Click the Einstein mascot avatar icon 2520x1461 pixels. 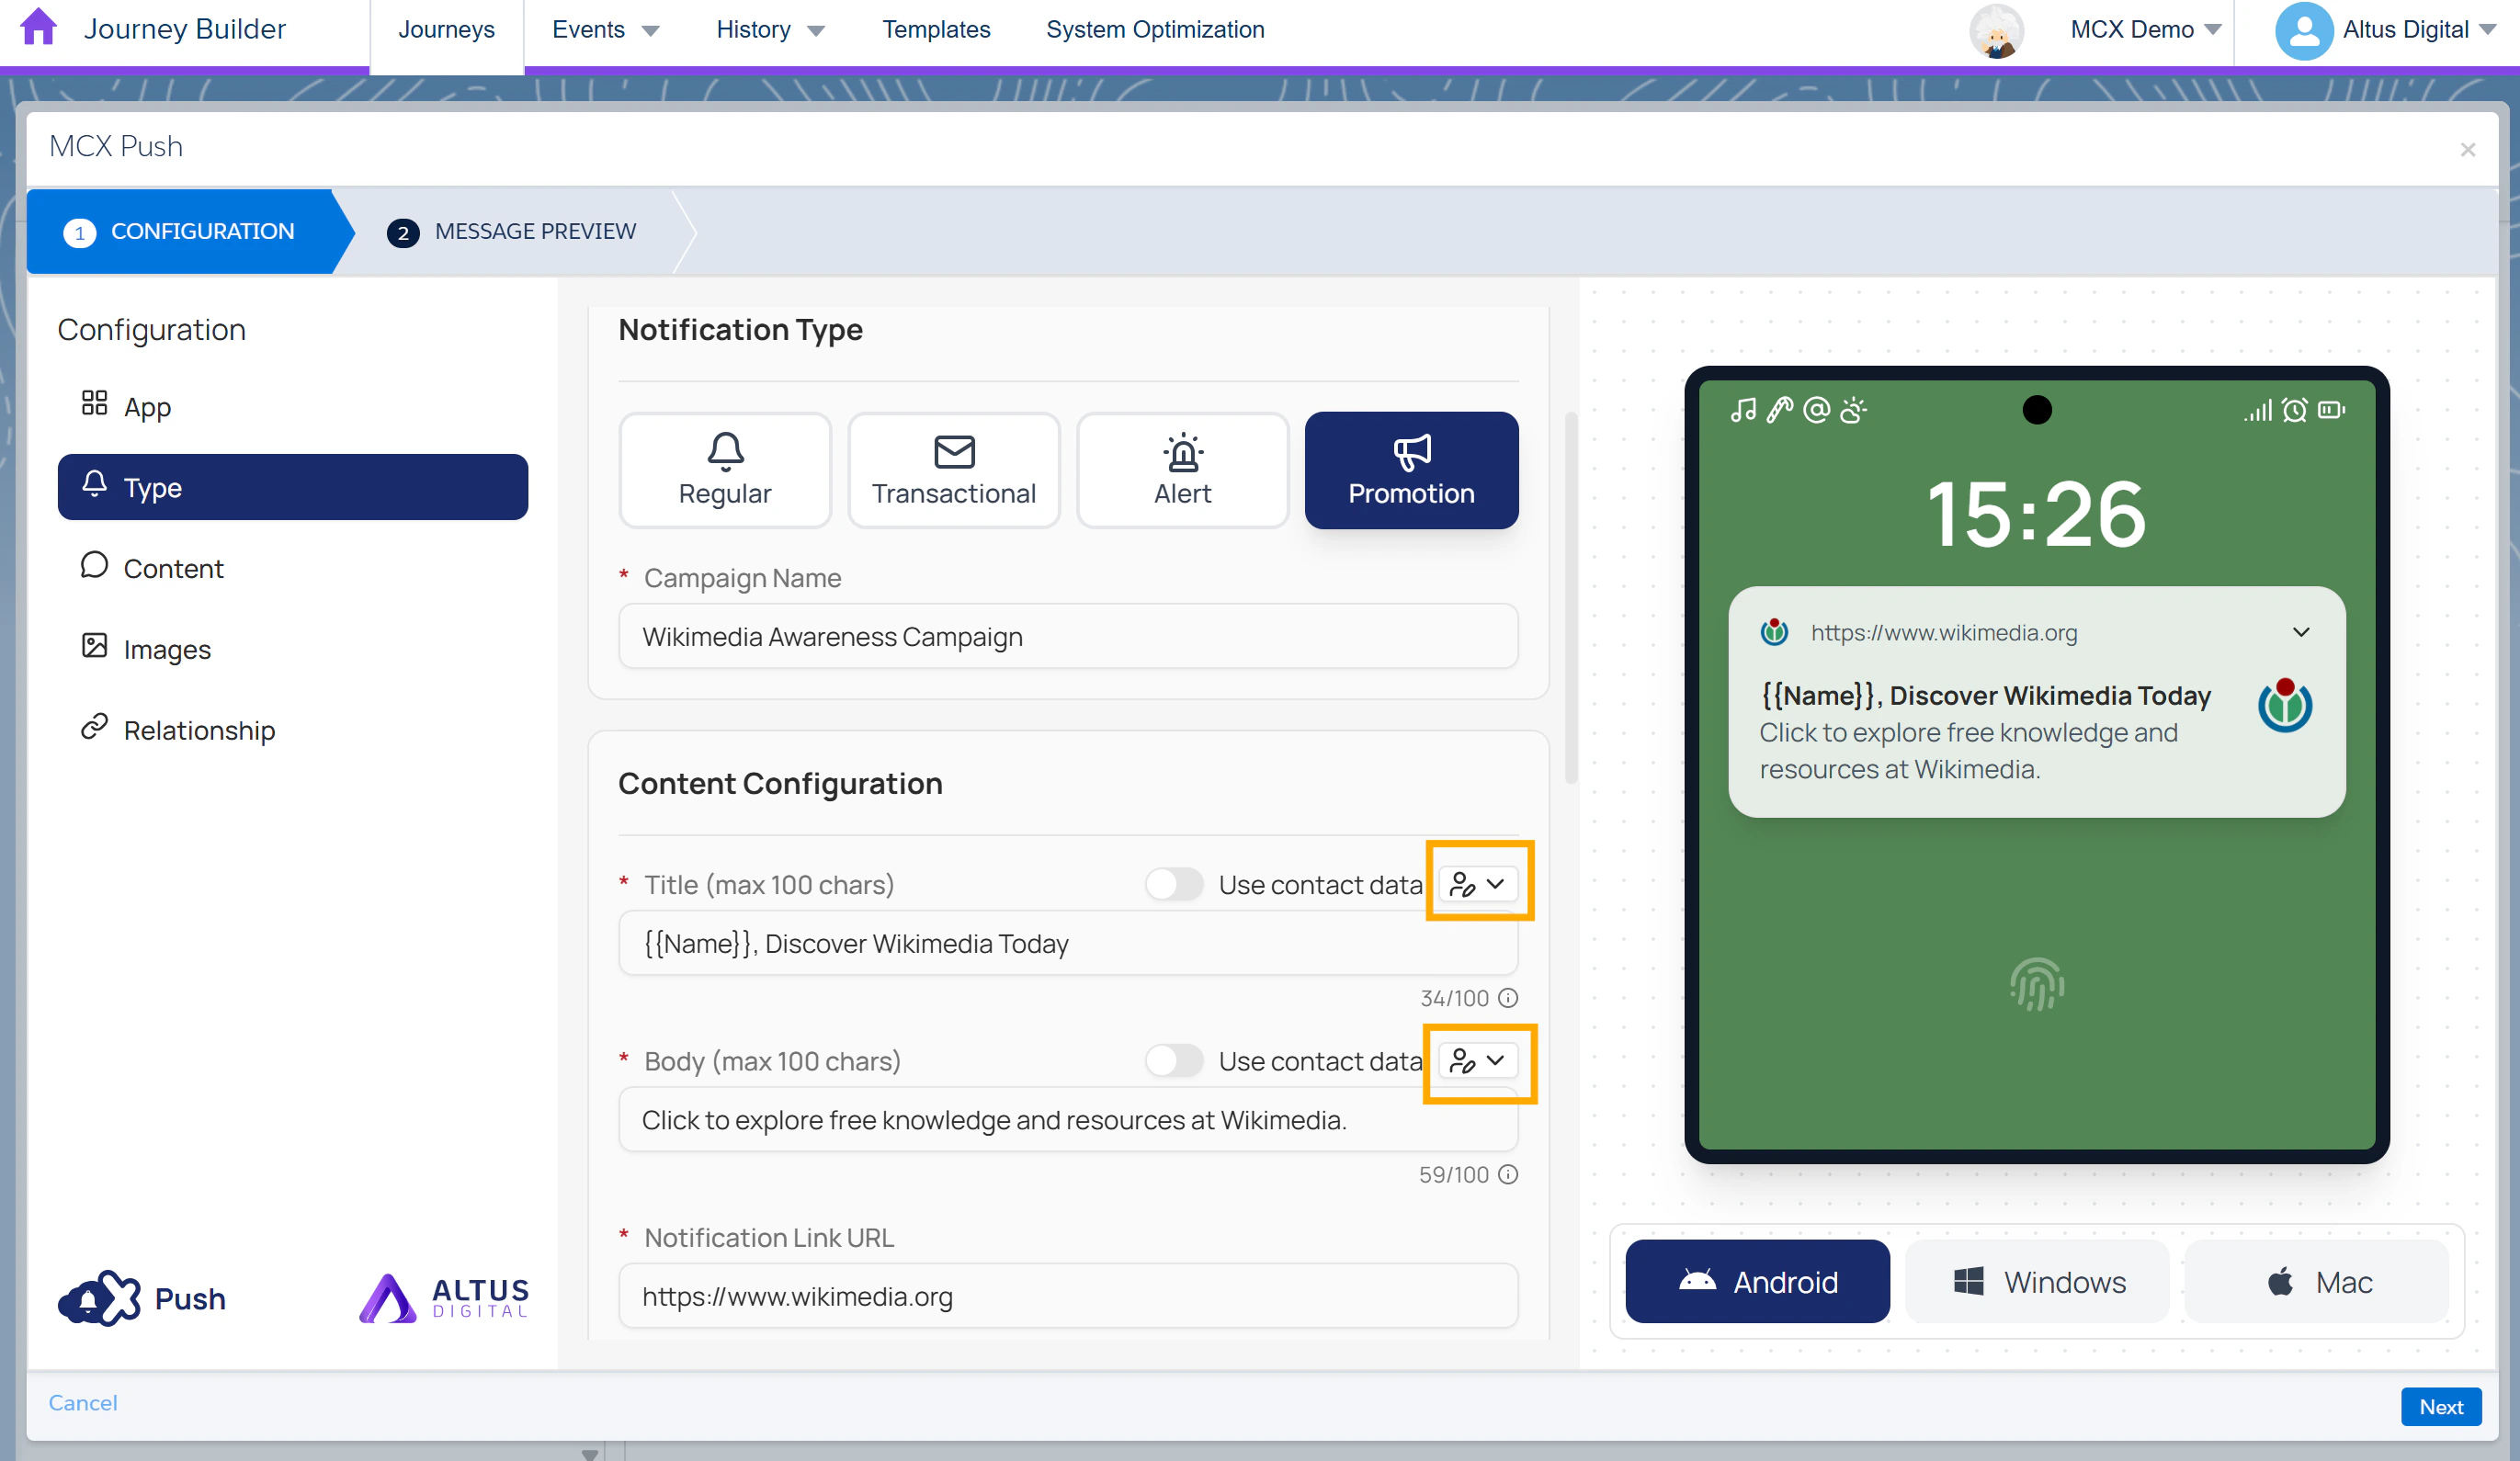point(1996,31)
